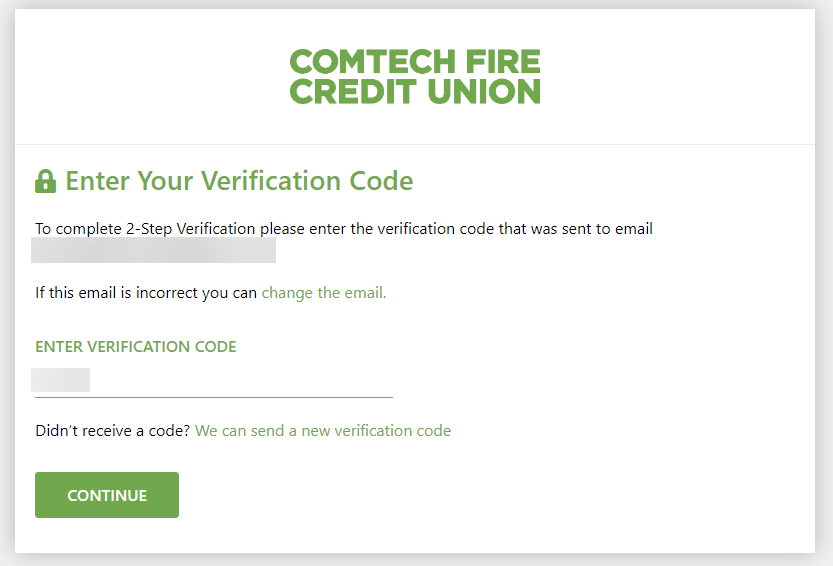Image resolution: width=833 pixels, height=566 pixels.
Task: Click the "CREDIT UNION" line of the logo
Action: (x=415, y=92)
